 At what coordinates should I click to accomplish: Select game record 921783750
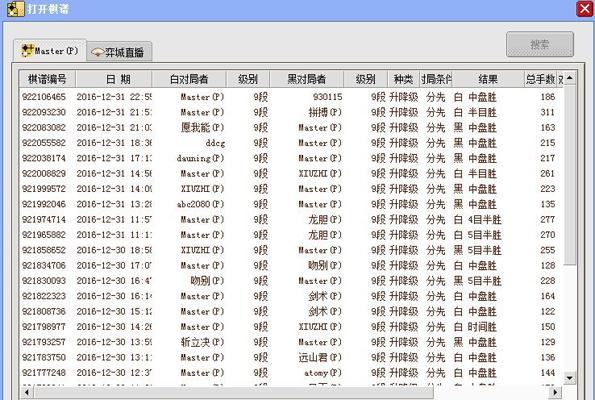pyautogui.click(x=291, y=357)
